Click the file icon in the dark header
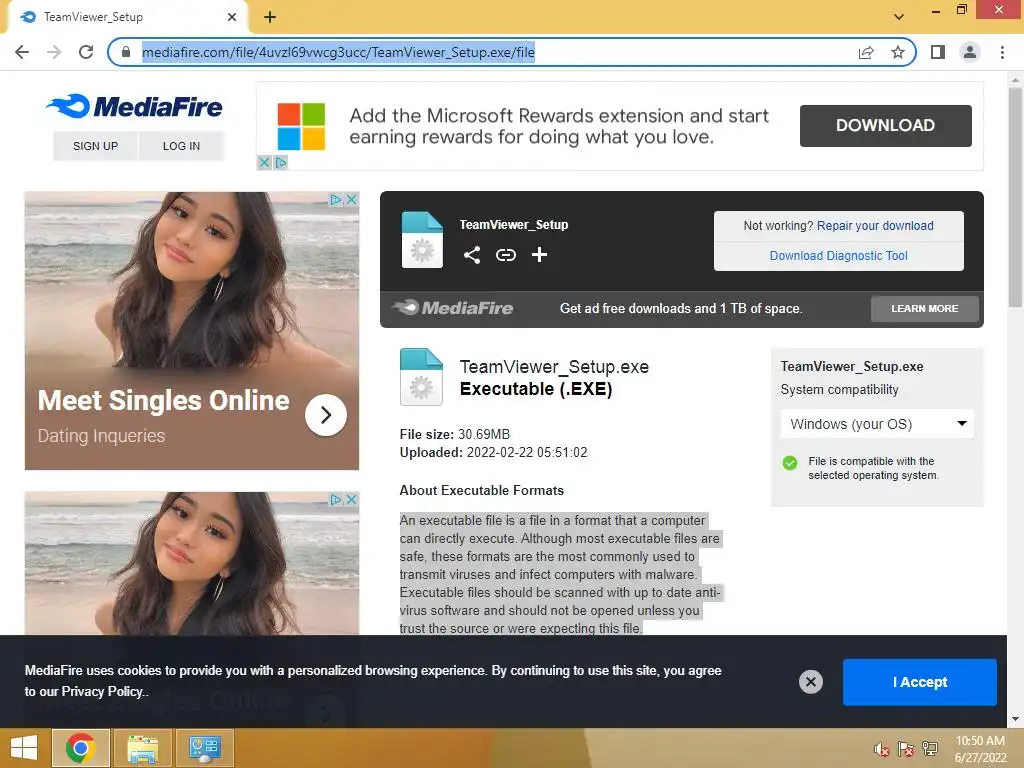The width and height of the screenshot is (1024, 768). click(422, 240)
